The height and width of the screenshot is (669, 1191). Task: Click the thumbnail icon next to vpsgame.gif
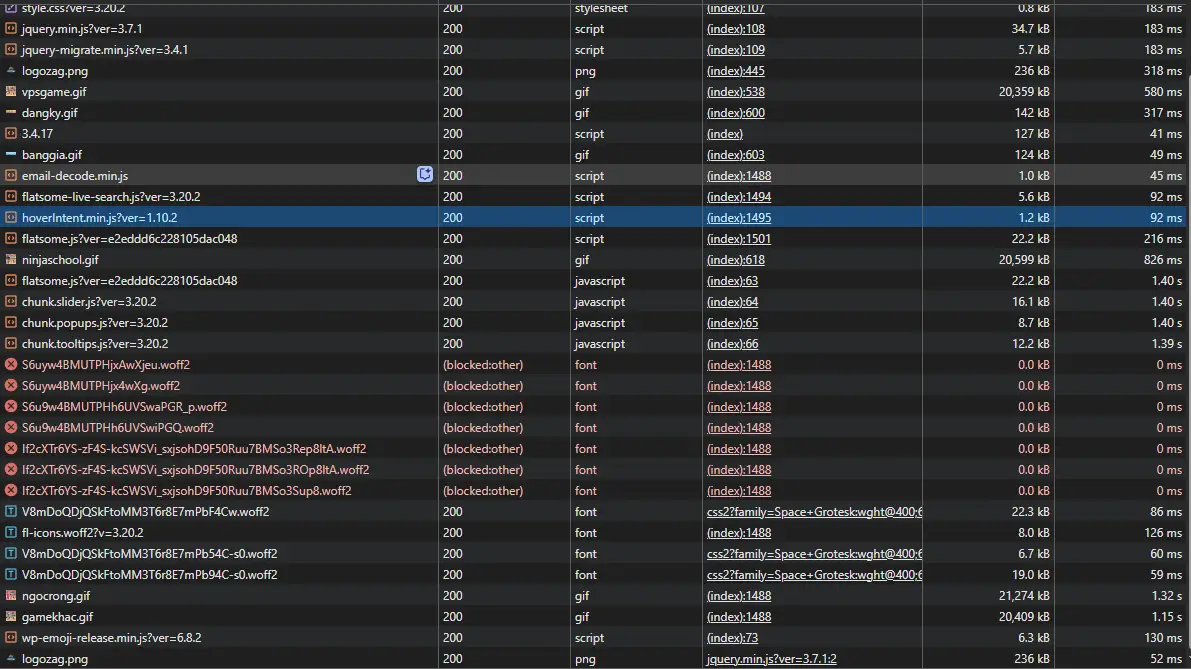(11, 92)
